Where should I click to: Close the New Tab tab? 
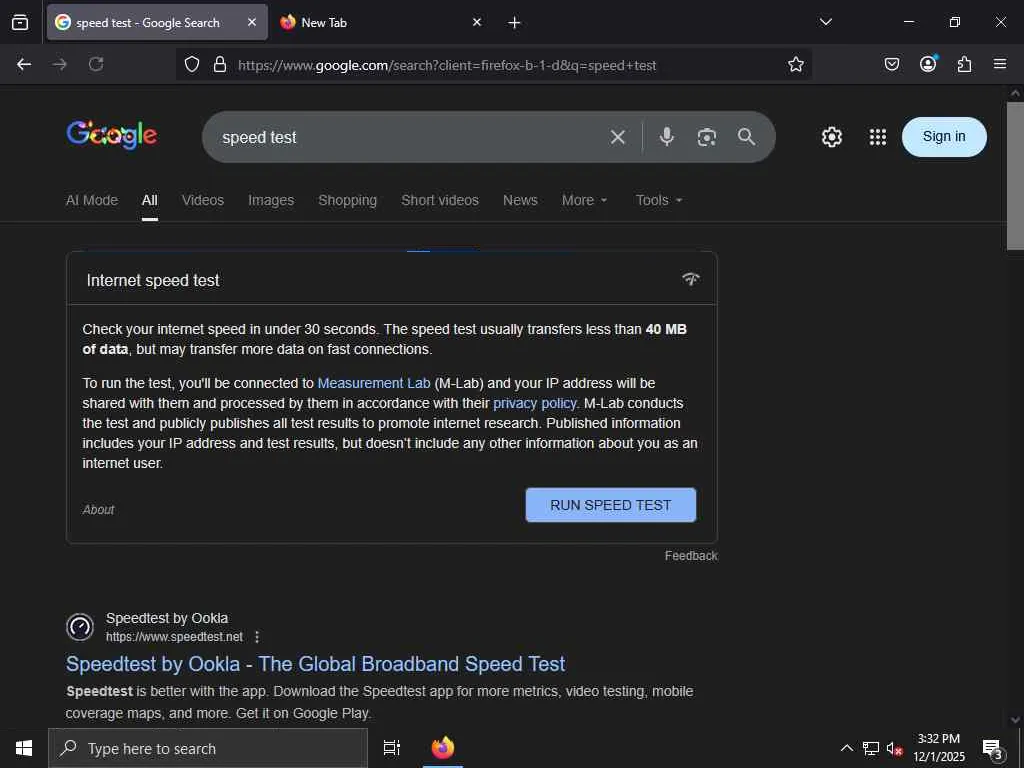pos(477,22)
